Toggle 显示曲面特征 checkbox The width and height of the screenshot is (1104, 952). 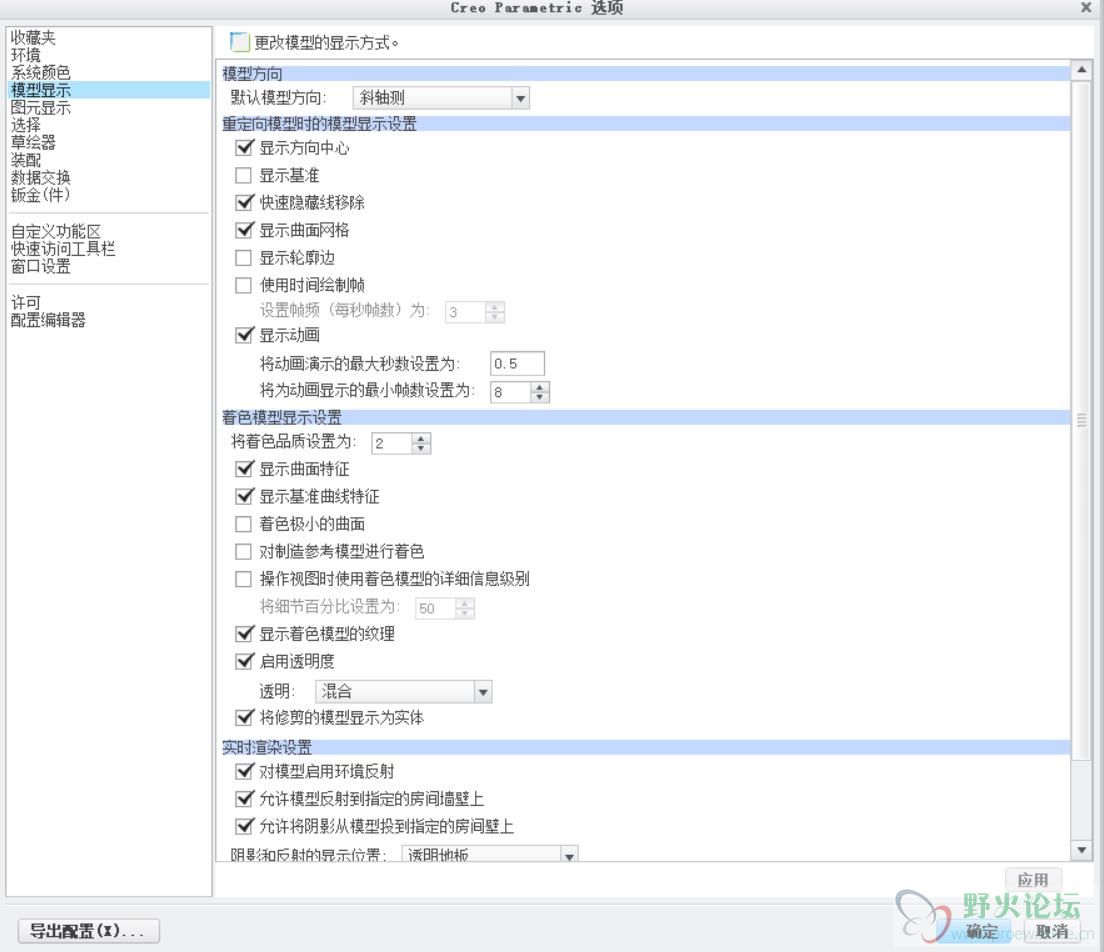pyautogui.click(x=244, y=469)
